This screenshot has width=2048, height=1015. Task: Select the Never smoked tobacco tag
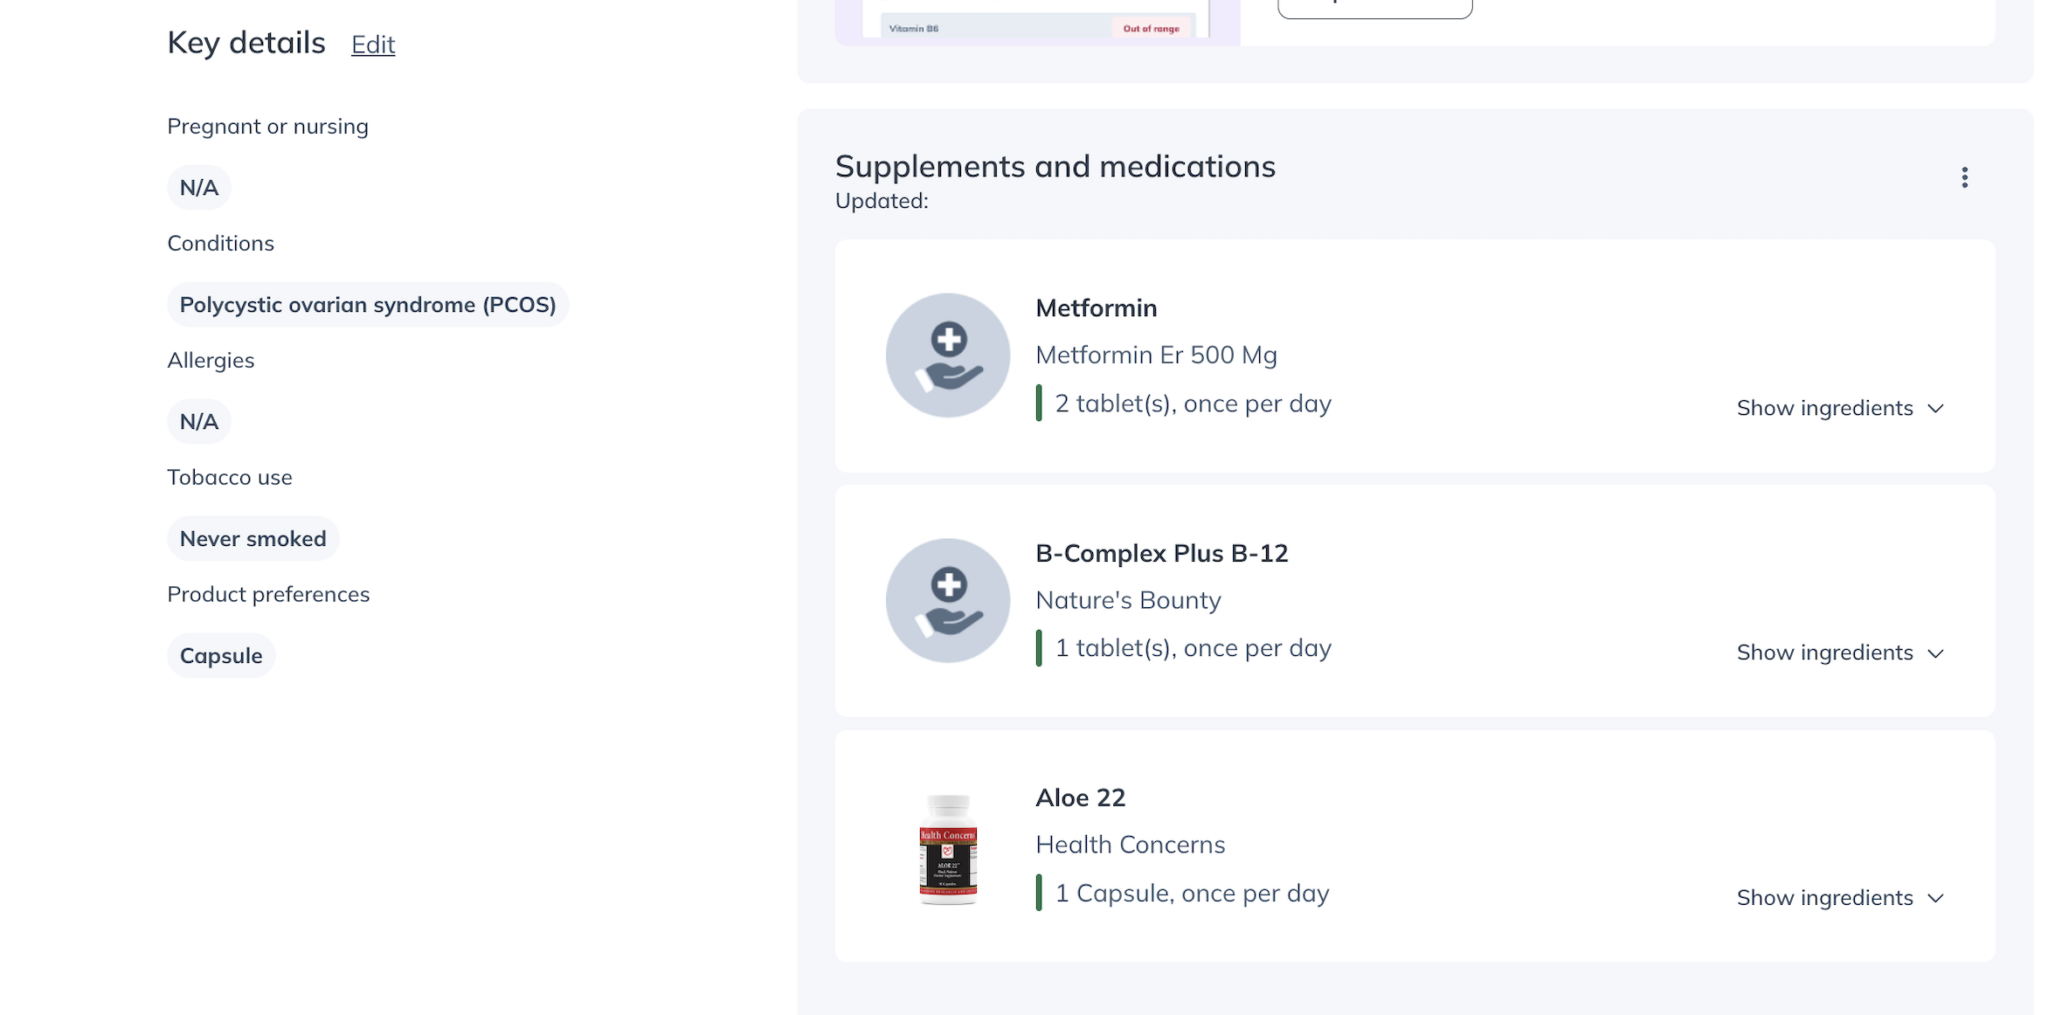253,538
